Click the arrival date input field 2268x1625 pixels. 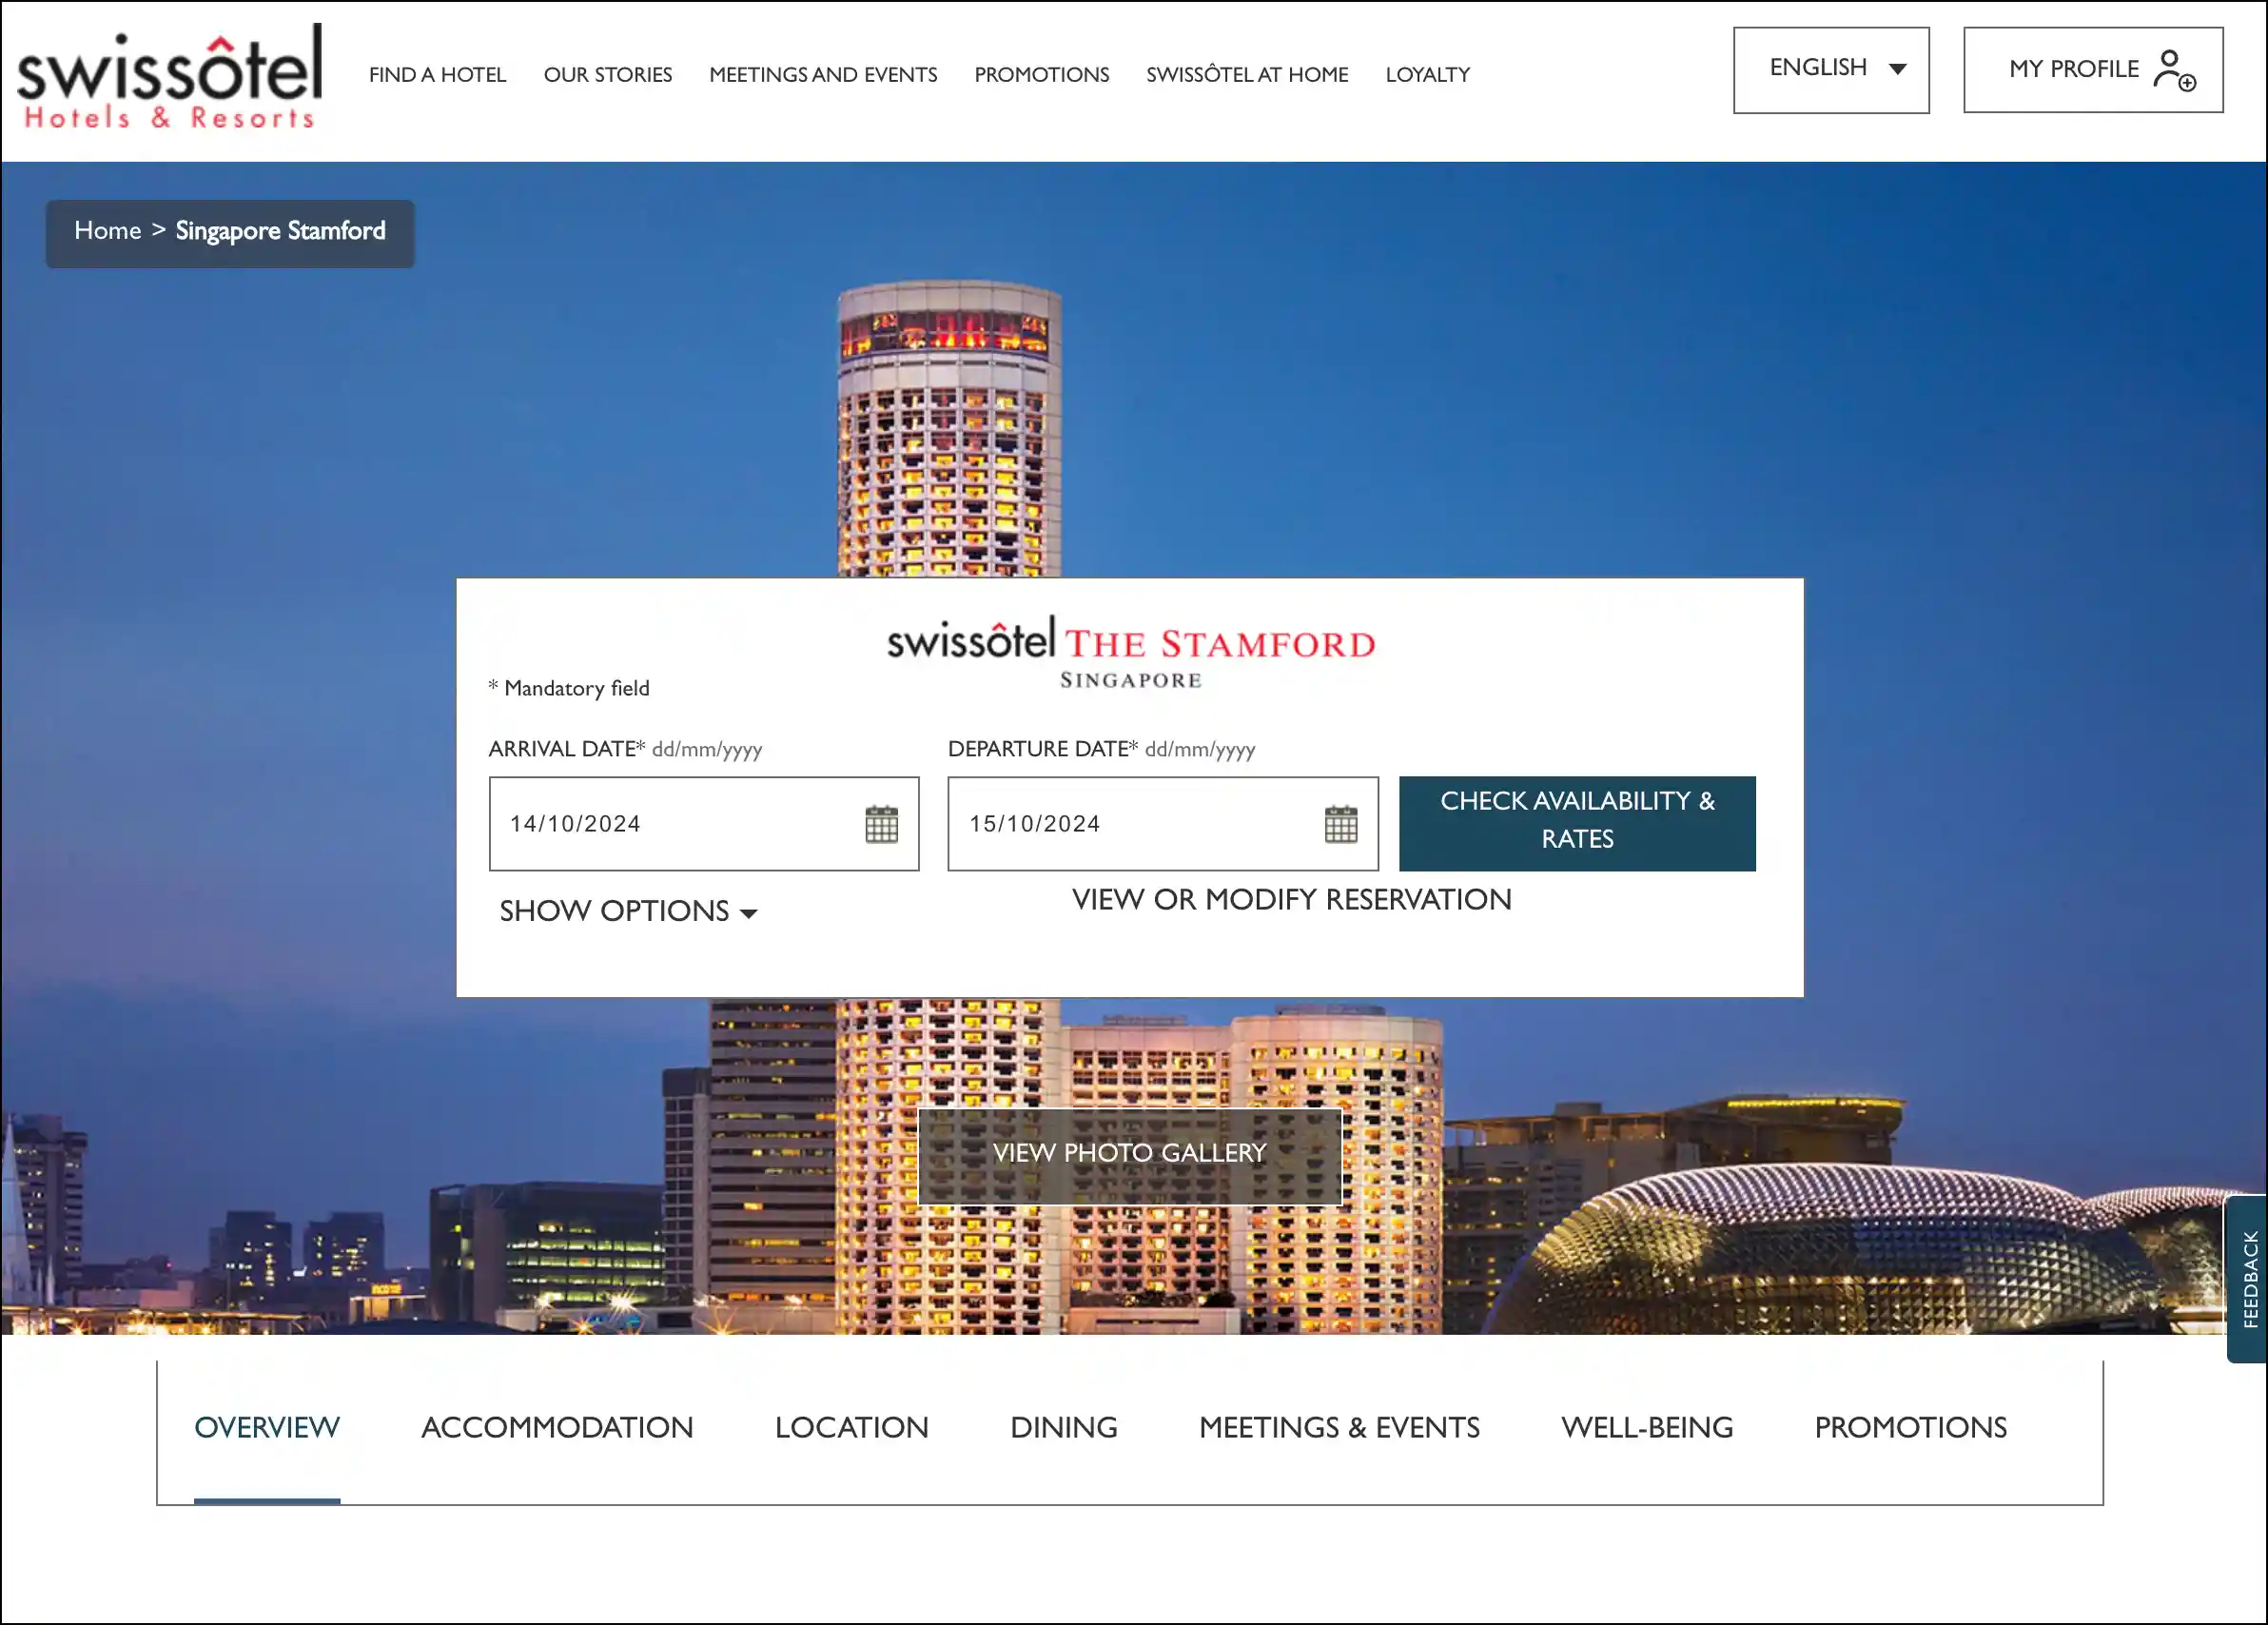(x=704, y=824)
